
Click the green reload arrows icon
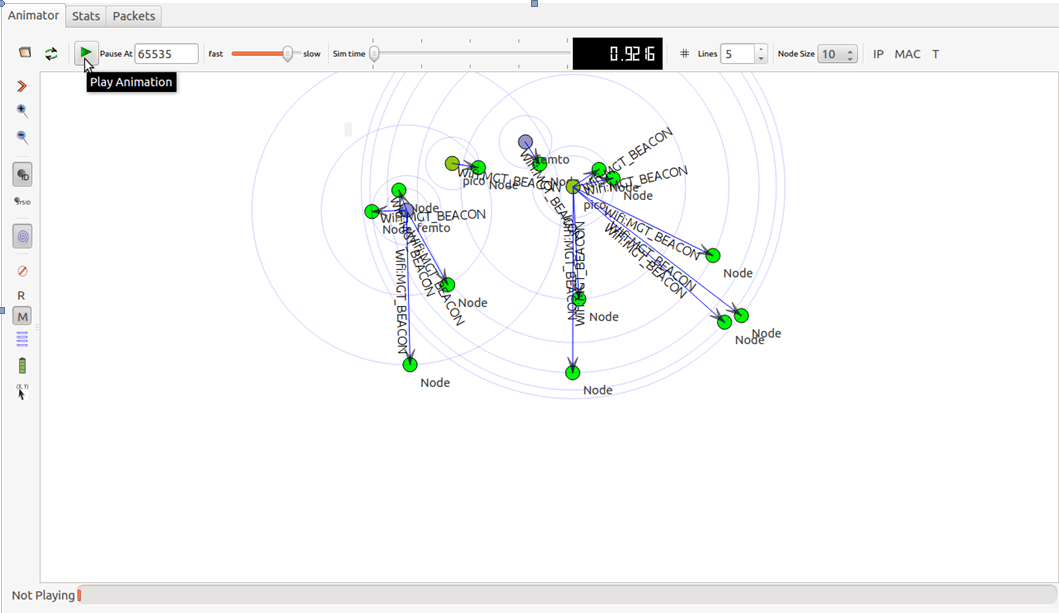[x=51, y=53]
